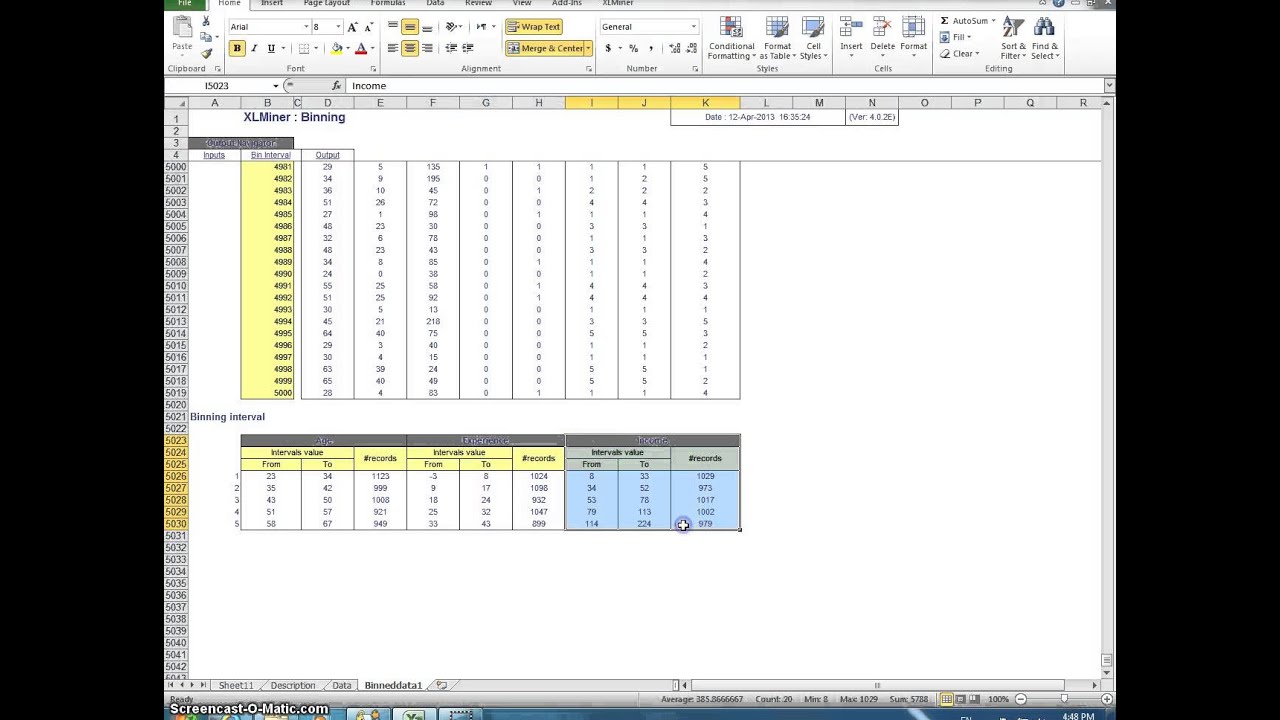Click the Copy icon
This screenshot has height=720, width=1280.
point(206,38)
